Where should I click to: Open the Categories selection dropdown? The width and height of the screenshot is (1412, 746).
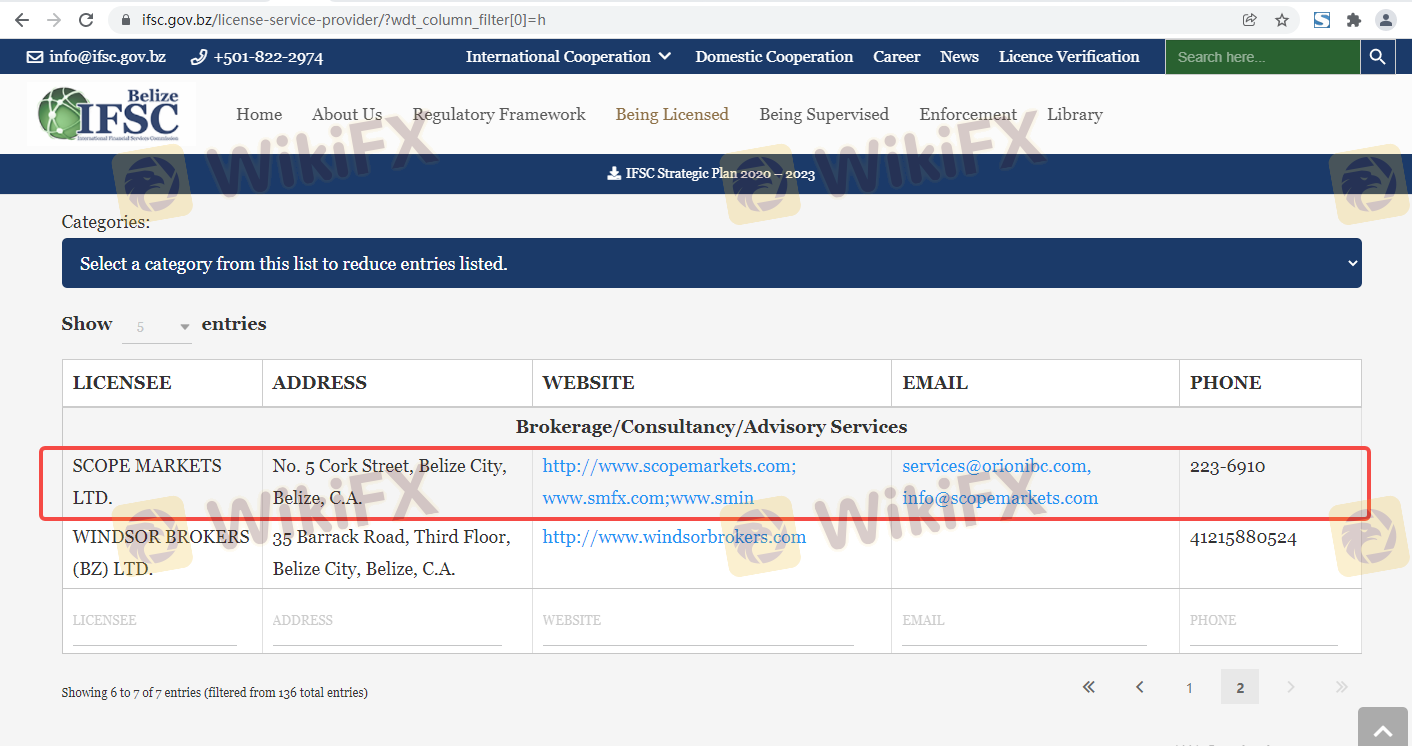(x=711, y=263)
